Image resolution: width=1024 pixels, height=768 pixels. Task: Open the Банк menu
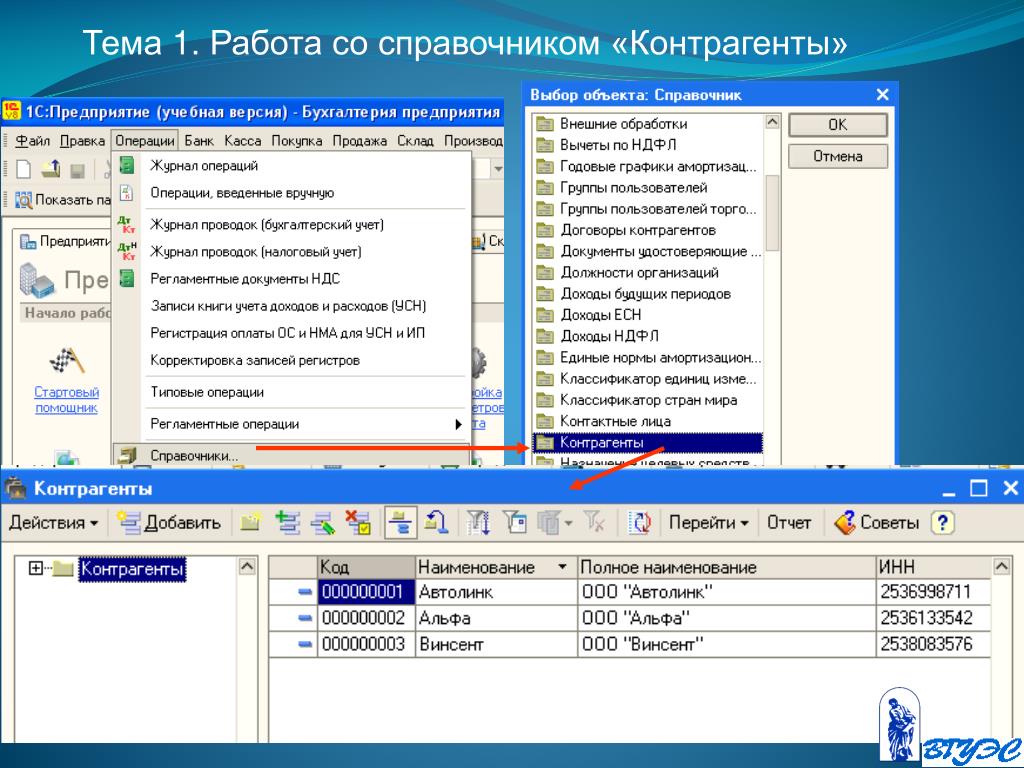pyautogui.click(x=199, y=140)
